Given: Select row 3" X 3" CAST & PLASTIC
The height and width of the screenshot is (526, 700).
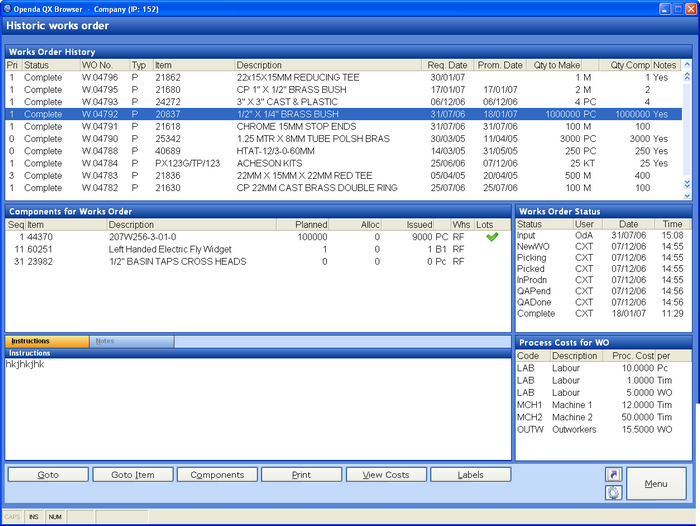Looking at the screenshot, I should 343,102.
